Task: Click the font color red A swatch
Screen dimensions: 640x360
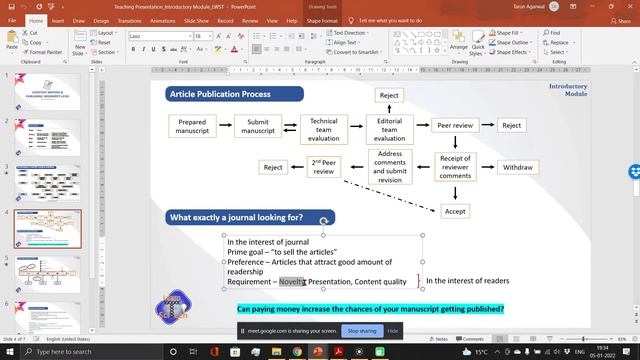Action: [234, 49]
